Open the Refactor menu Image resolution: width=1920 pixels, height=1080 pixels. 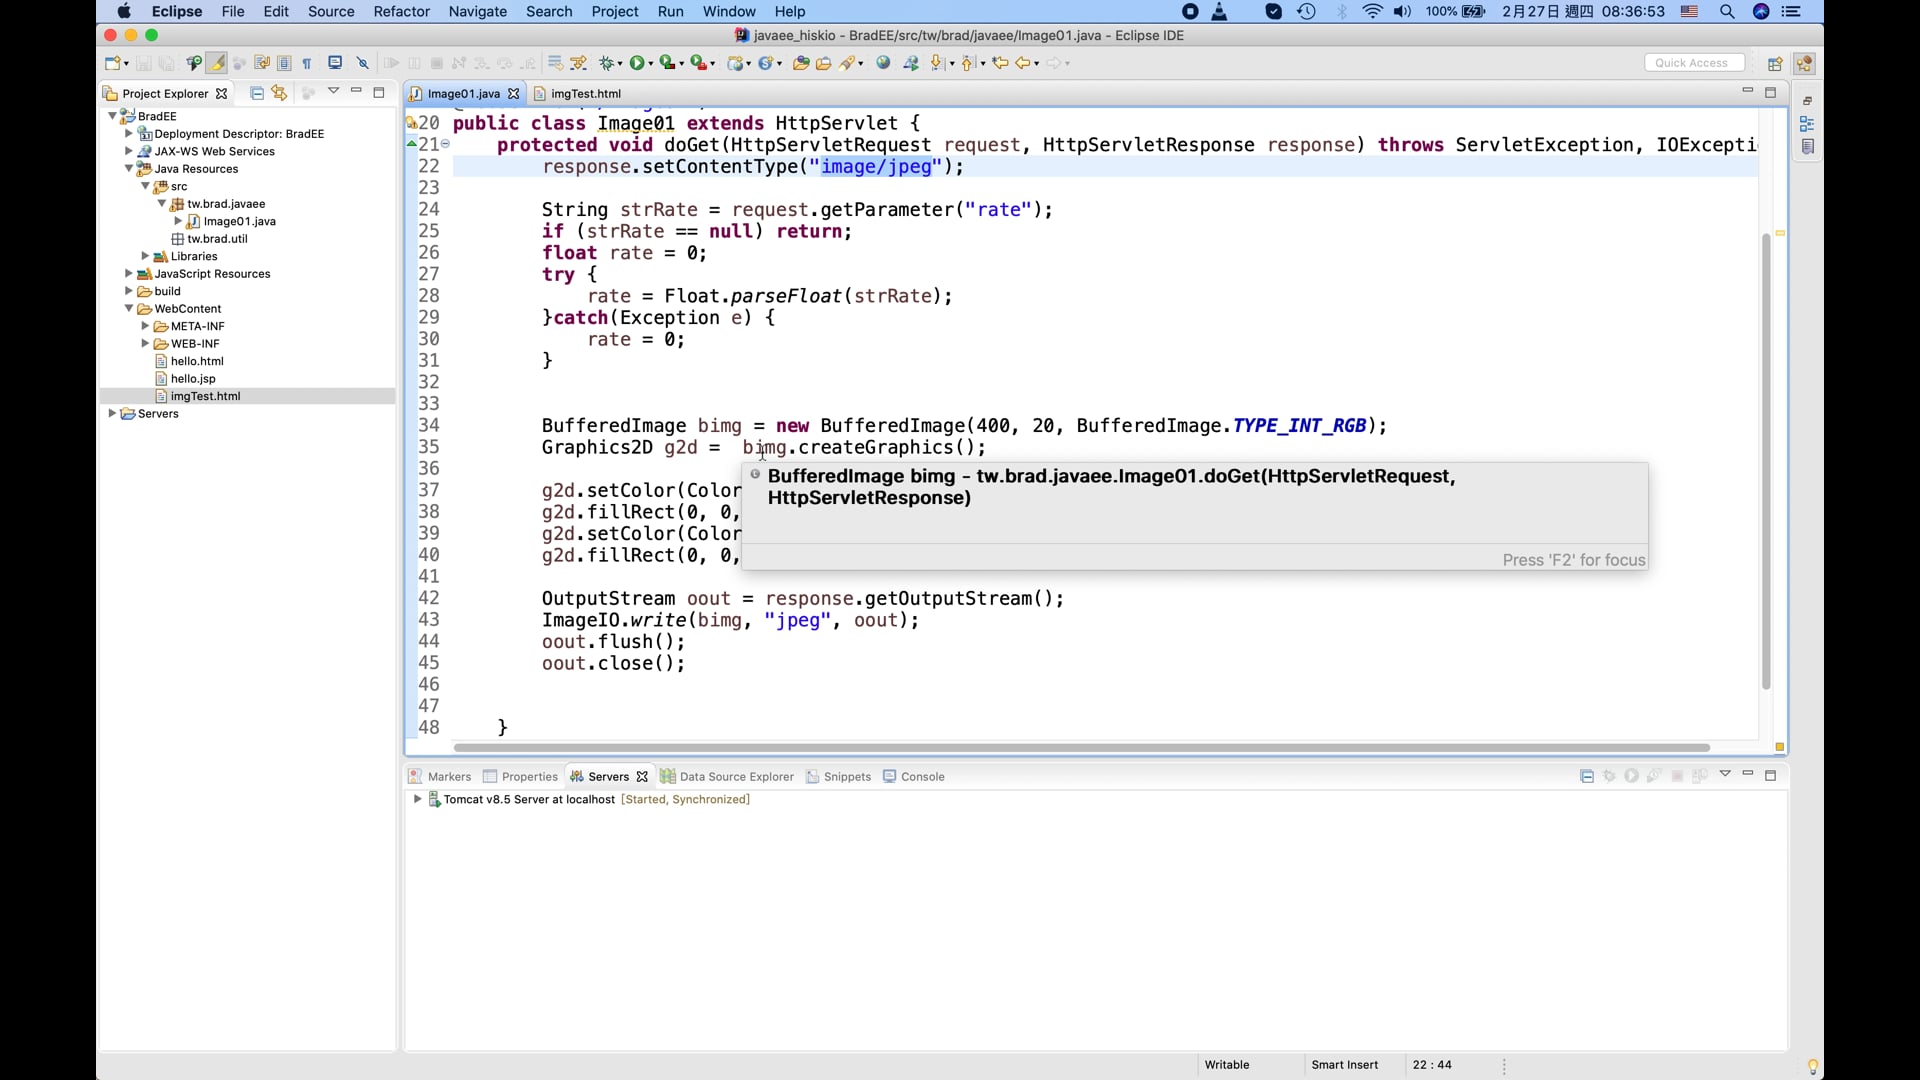click(401, 12)
